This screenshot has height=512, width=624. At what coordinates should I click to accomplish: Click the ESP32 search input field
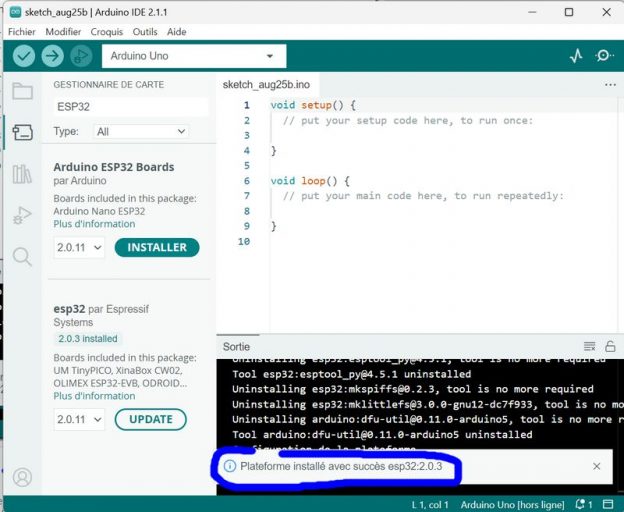[130, 106]
